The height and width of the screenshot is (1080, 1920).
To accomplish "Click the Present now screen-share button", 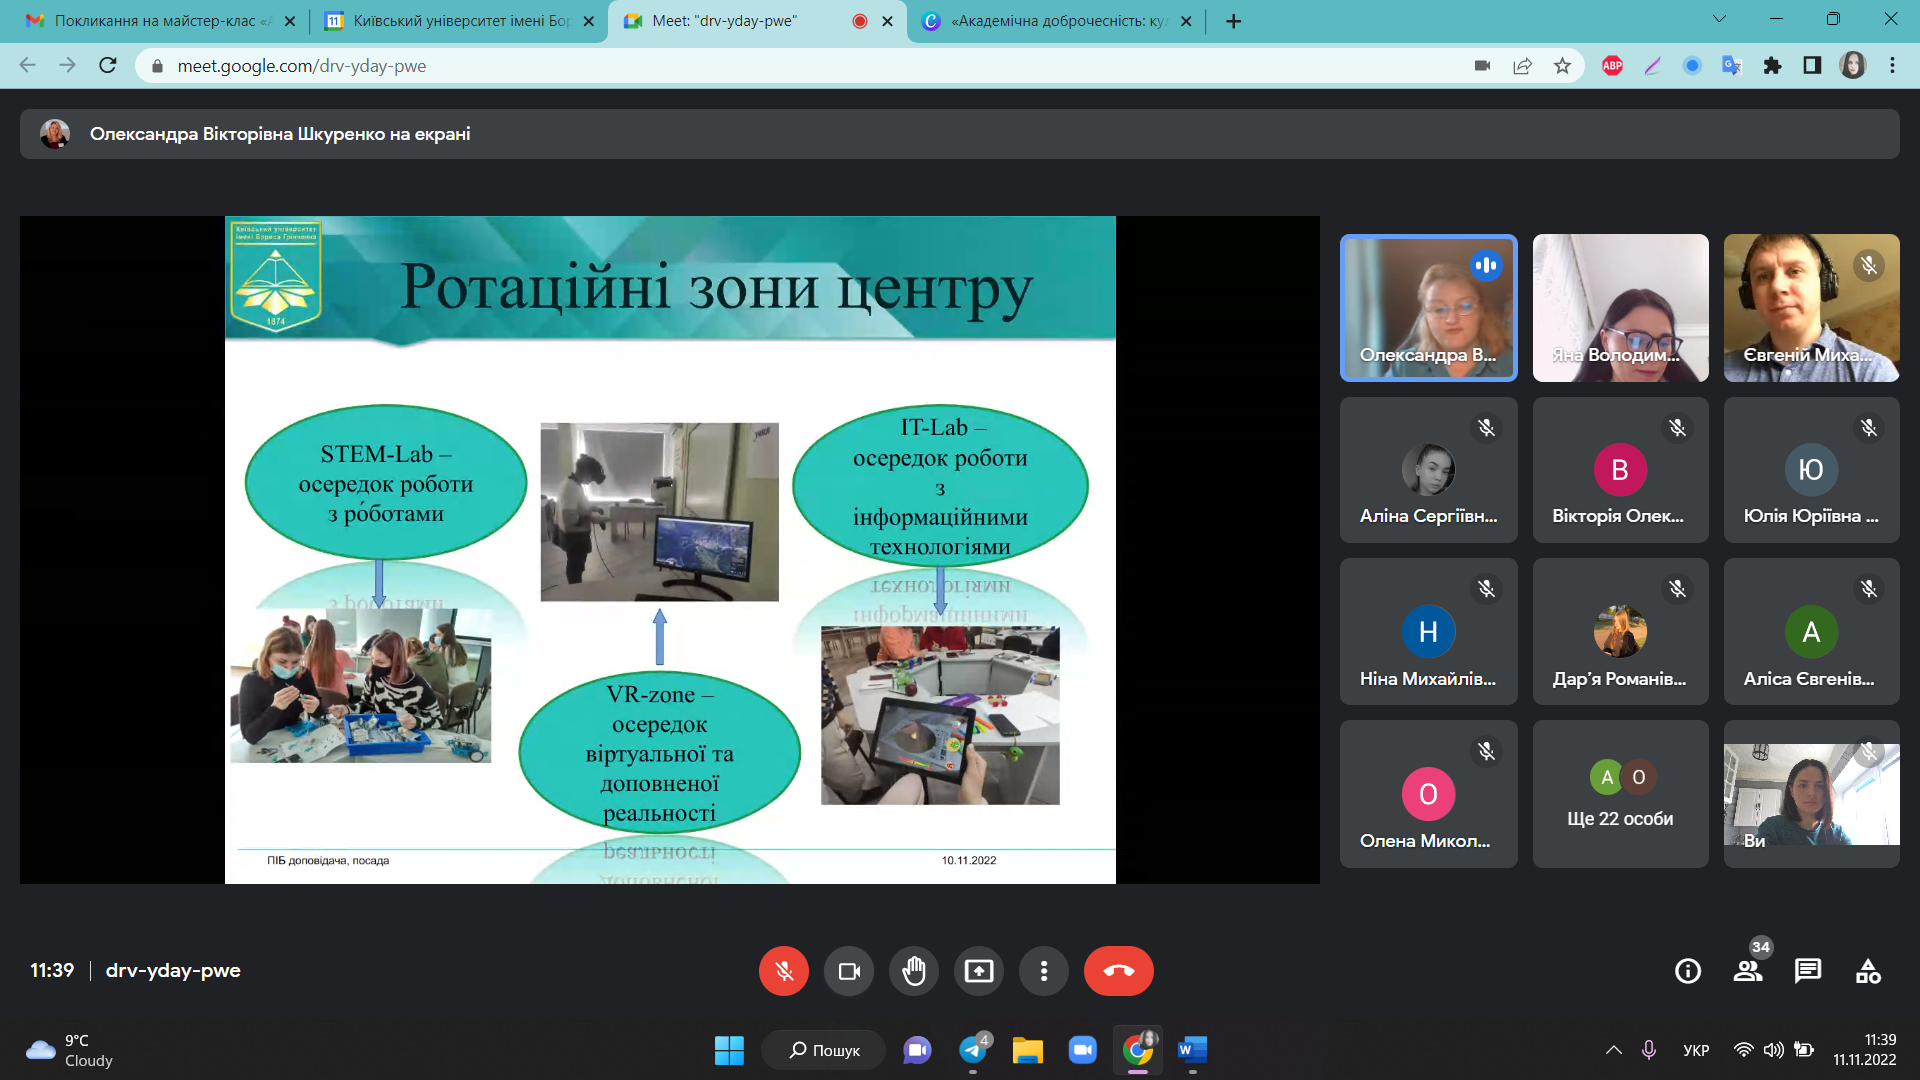I will pos(979,971).
